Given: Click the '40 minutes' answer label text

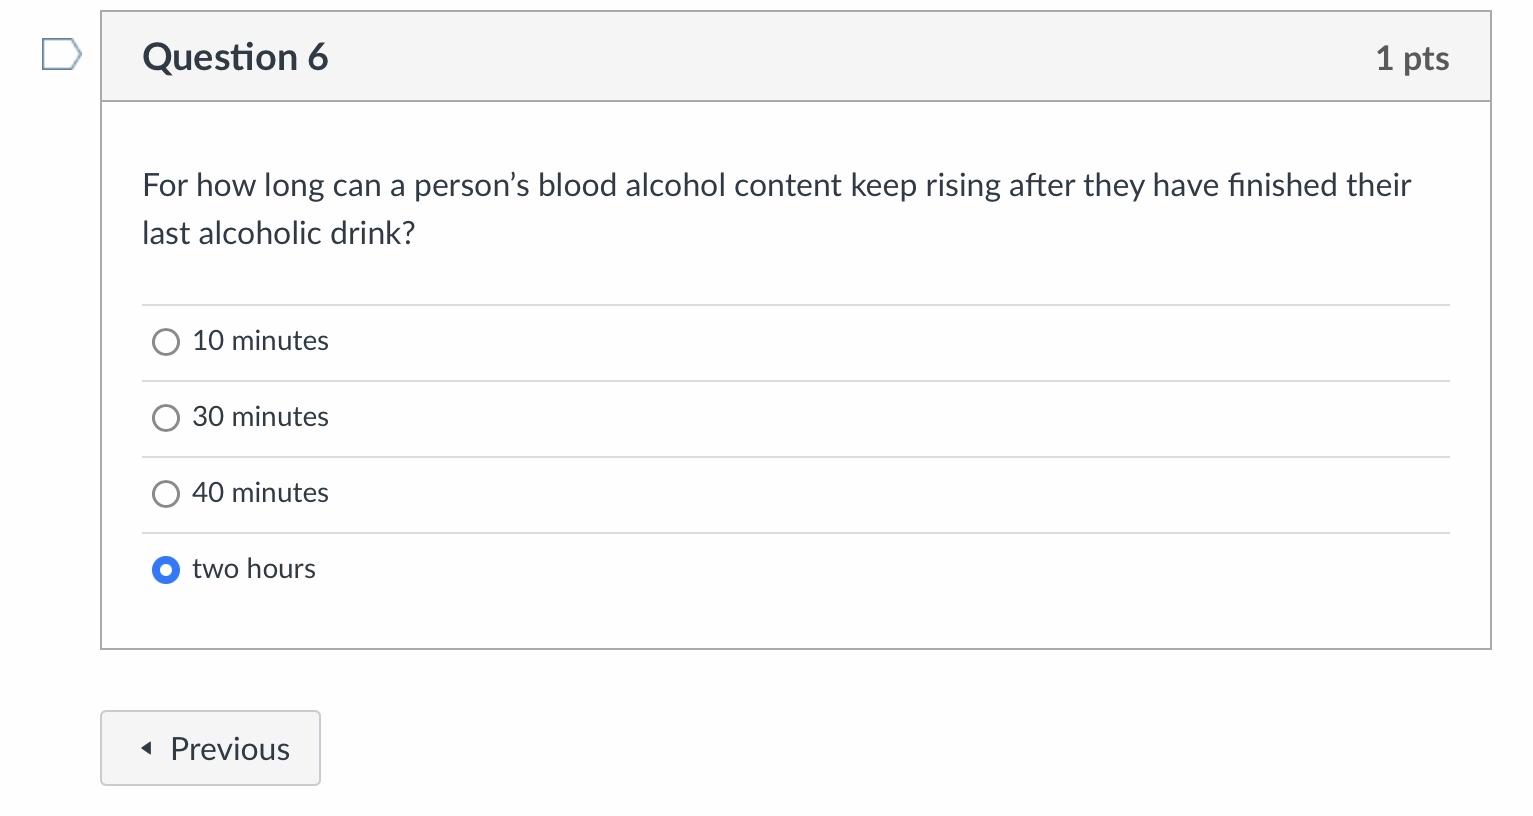Looking at the screenshot, I should 260,493.
